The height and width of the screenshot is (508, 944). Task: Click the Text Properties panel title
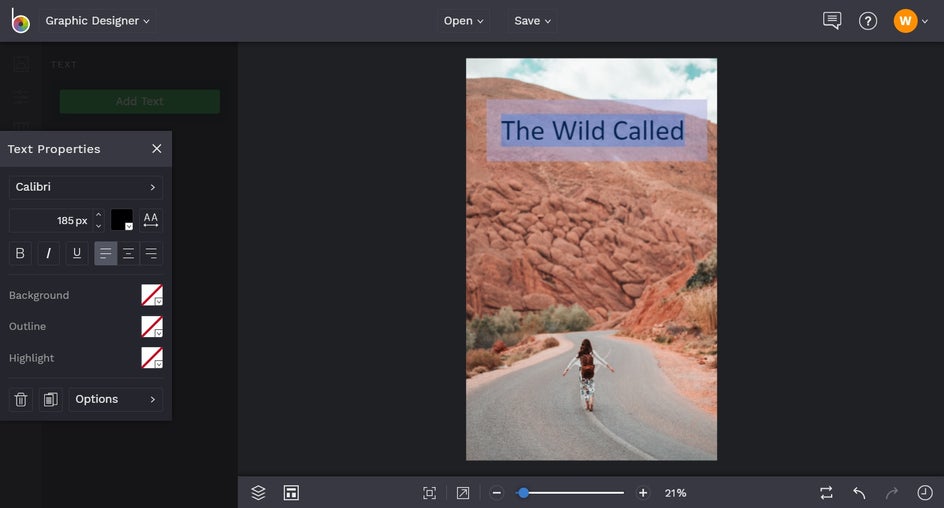pos(54,149)
